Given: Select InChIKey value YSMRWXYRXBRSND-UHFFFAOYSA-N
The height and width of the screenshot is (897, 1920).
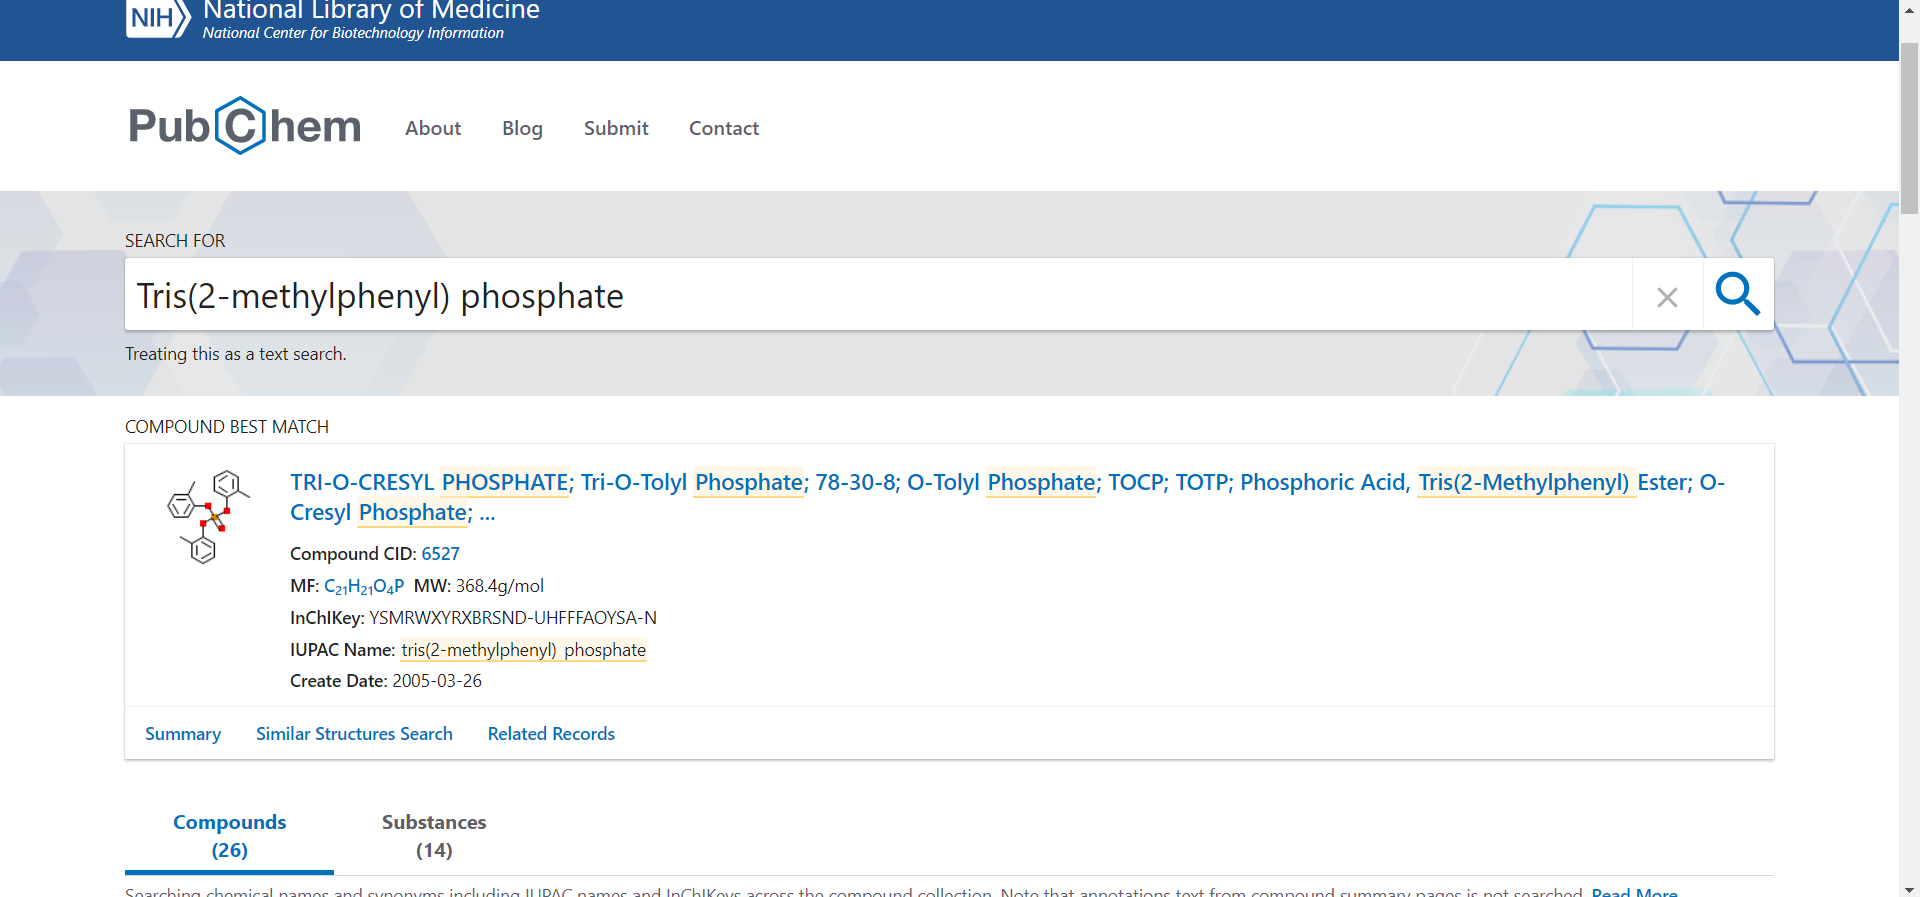Looking at the screenshot, I should click(513, 618).
